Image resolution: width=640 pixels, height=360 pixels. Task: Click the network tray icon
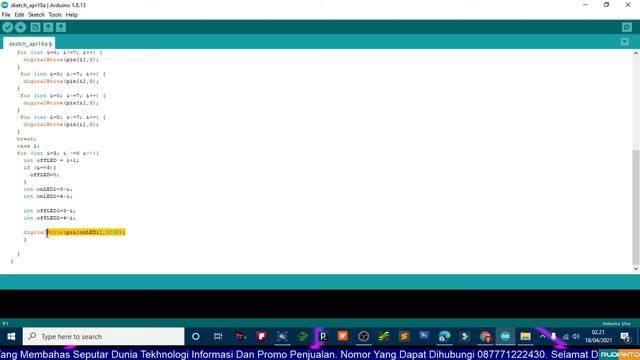pos(565,336)
